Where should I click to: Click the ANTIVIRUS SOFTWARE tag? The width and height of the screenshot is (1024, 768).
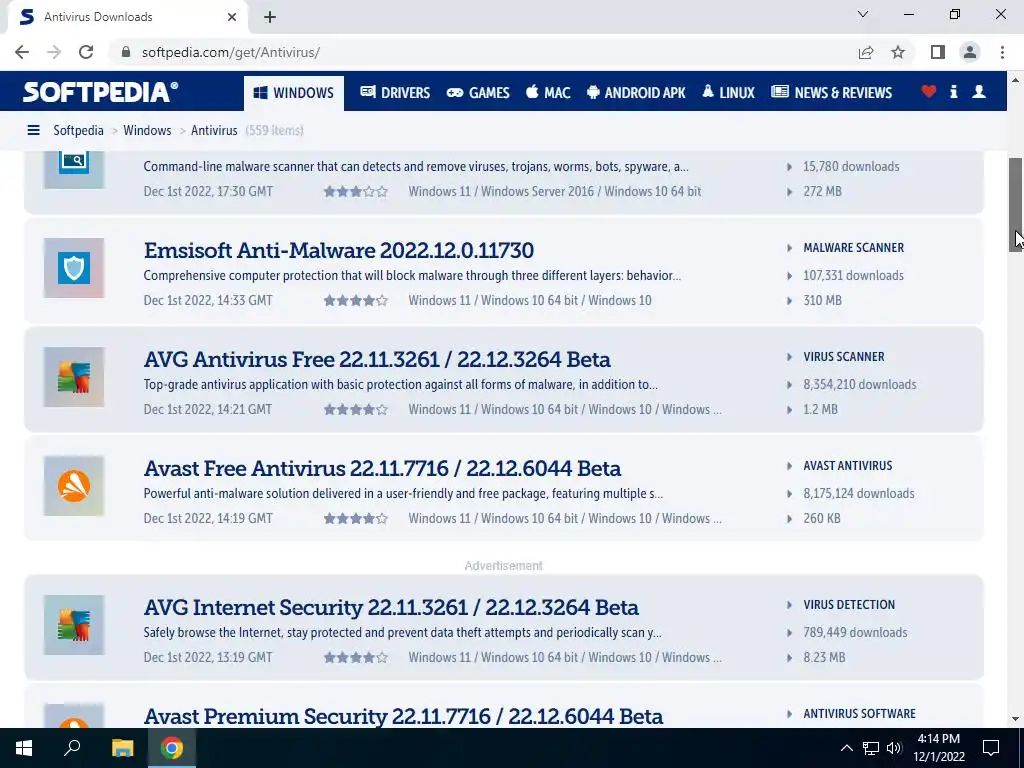(859, 714)
